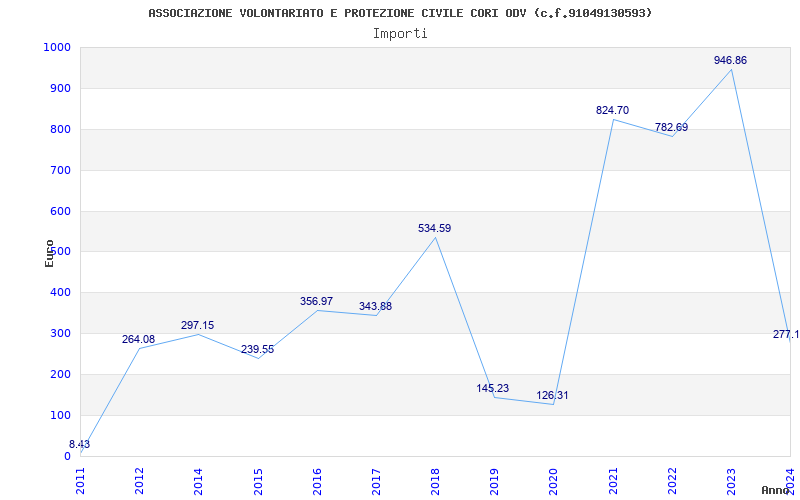Click y-axis value 100

(x=60, y=415)
